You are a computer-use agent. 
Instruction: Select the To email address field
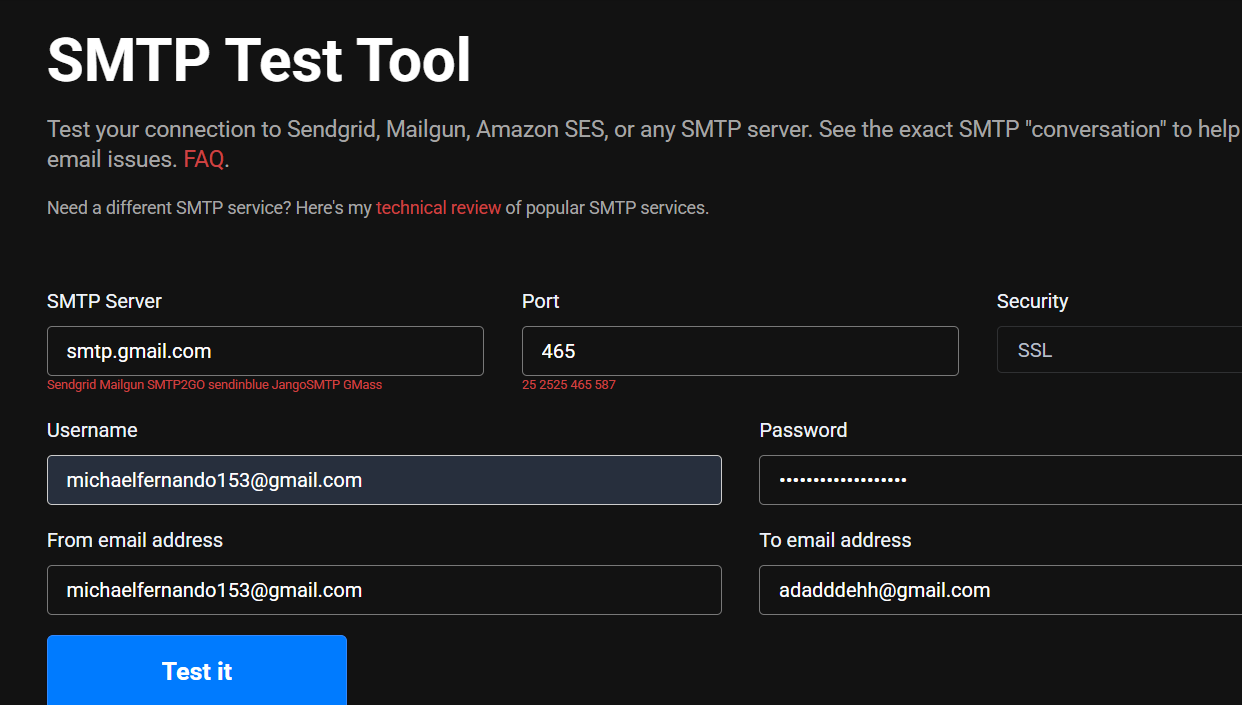pyautogui.click(x=1000, y=590)
